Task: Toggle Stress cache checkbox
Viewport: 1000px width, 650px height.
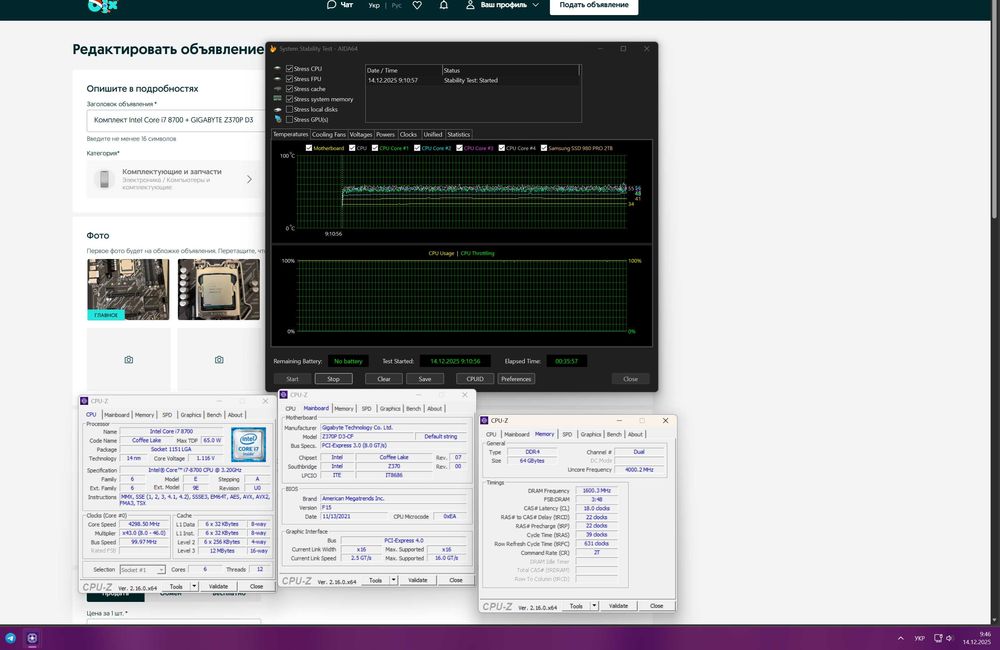Action: pos(290,89)
